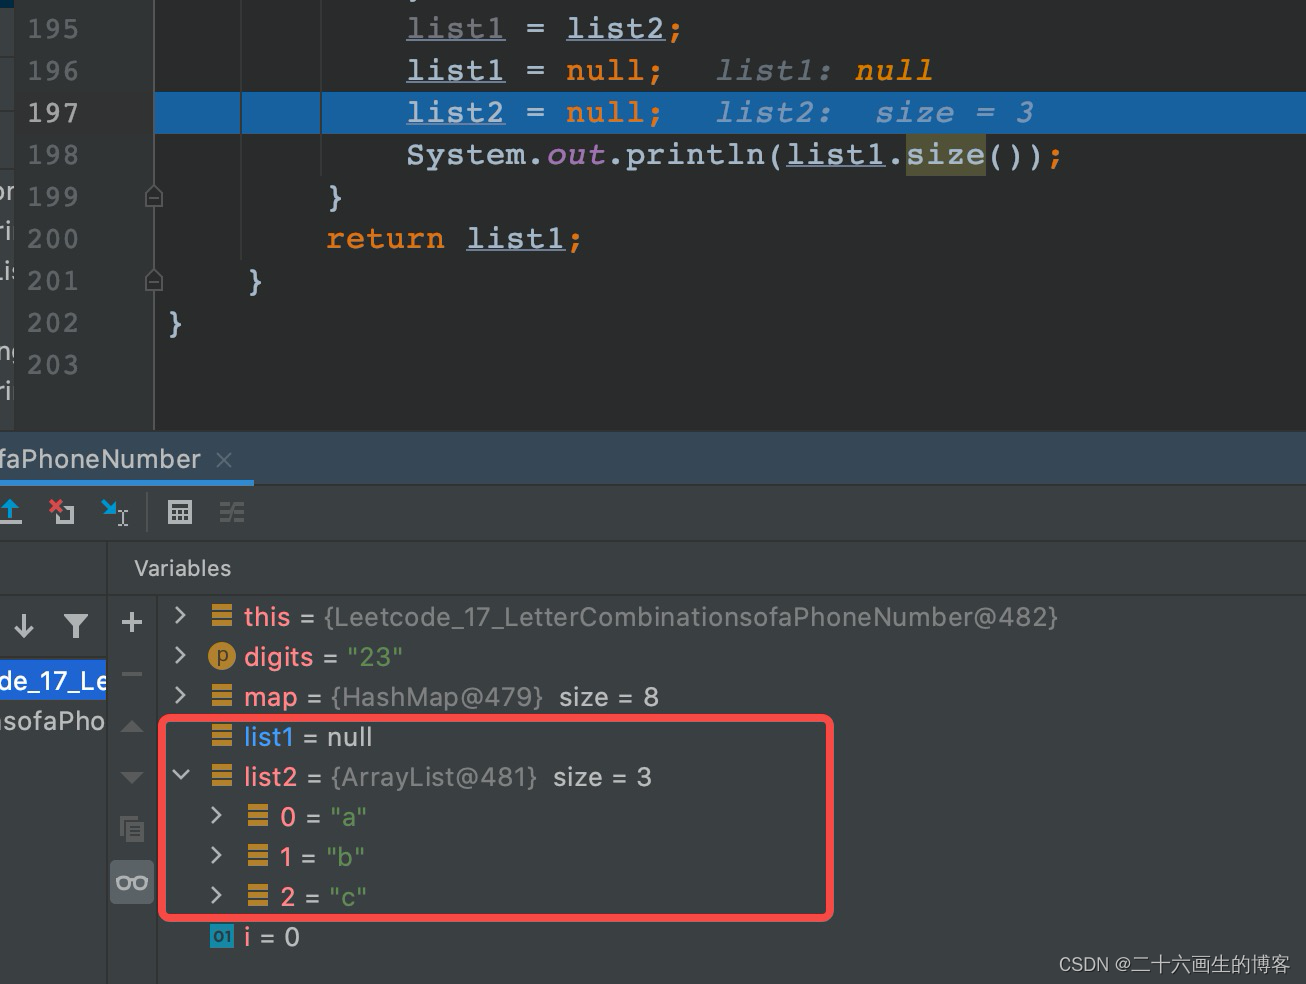The image size is (1306, 984).
Task: Click the navigate-down triangle in variables panel
Action: pyautogui.click(x=131, y=776)
